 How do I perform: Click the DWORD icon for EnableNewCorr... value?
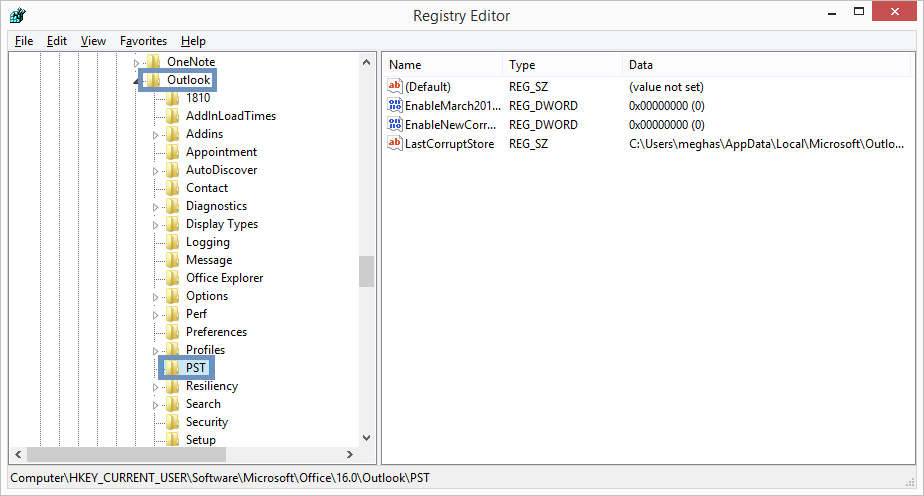point(395,124)
